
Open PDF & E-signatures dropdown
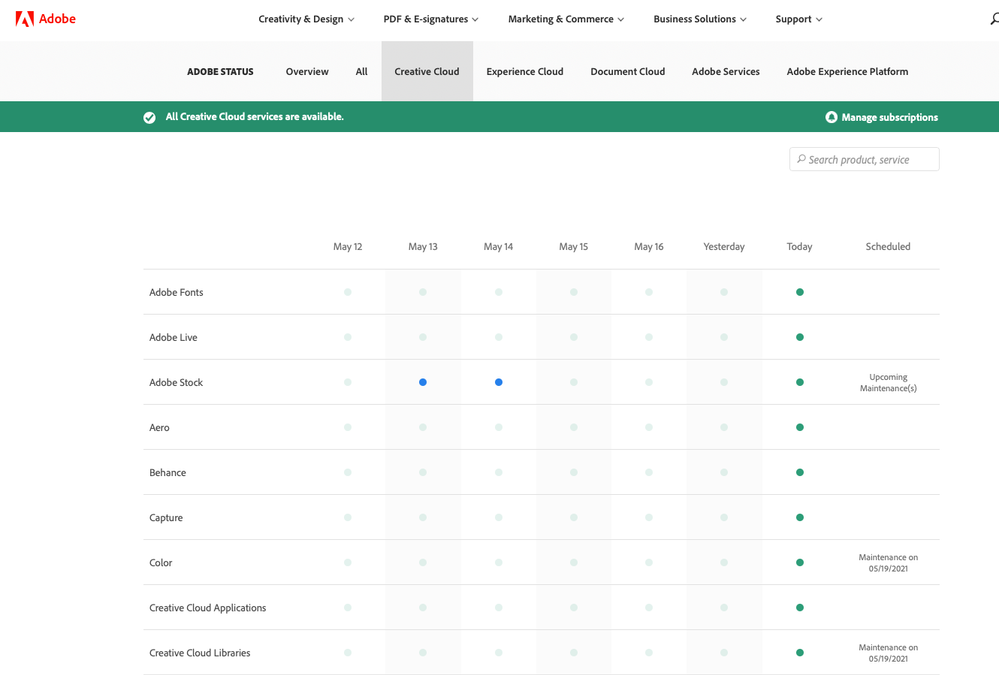click(x=430, y=19)
